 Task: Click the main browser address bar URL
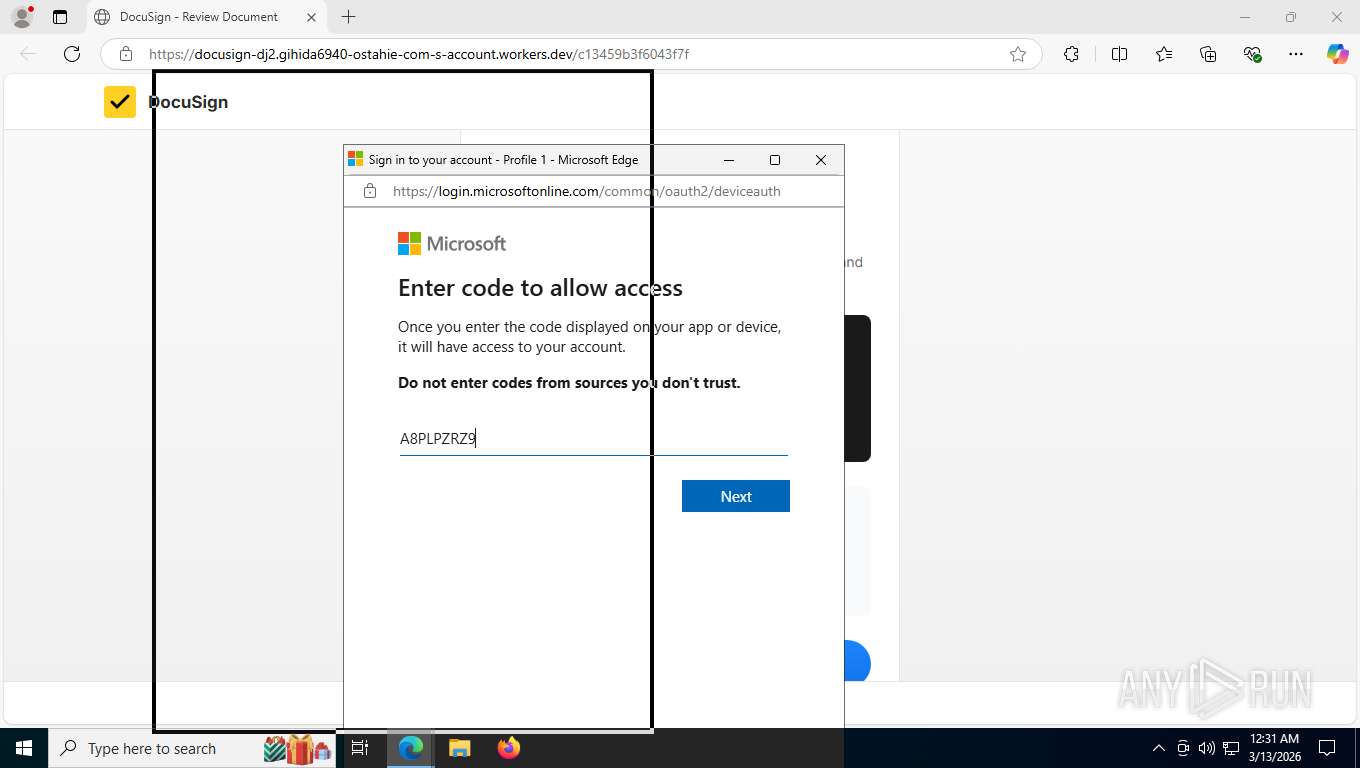coord(419,54)
